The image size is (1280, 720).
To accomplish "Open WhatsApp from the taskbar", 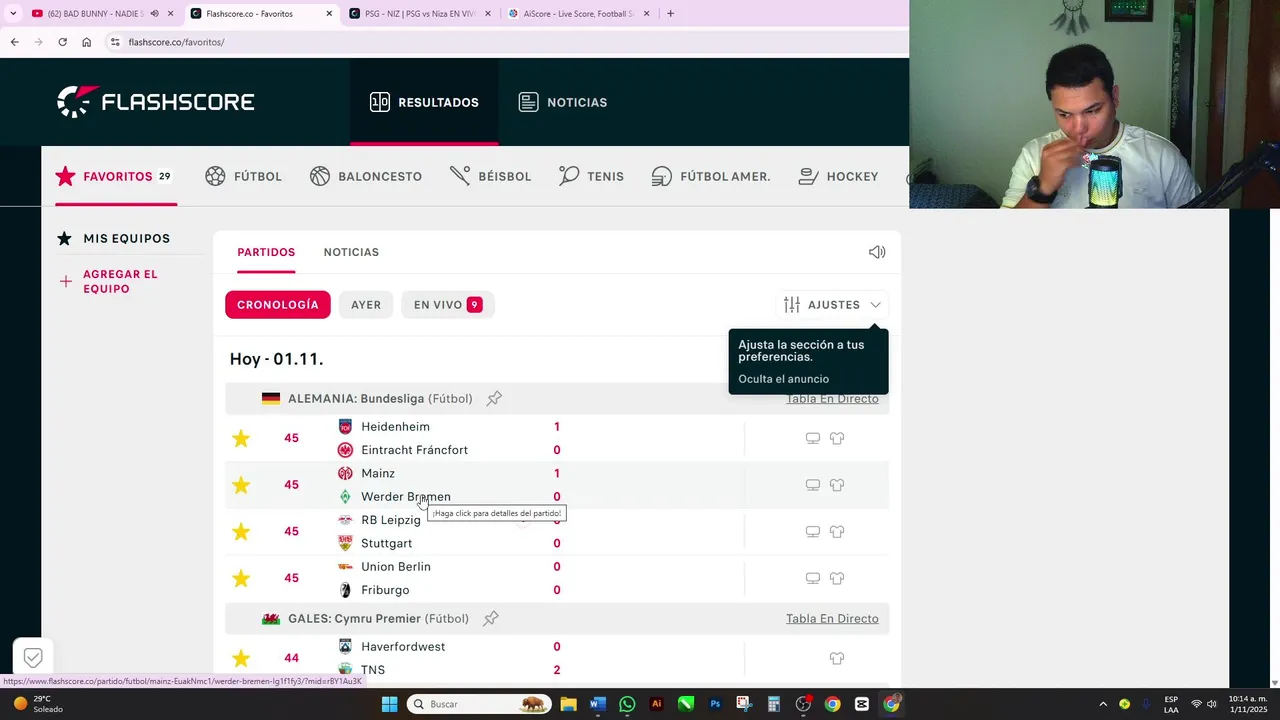I will coord(627,704).
